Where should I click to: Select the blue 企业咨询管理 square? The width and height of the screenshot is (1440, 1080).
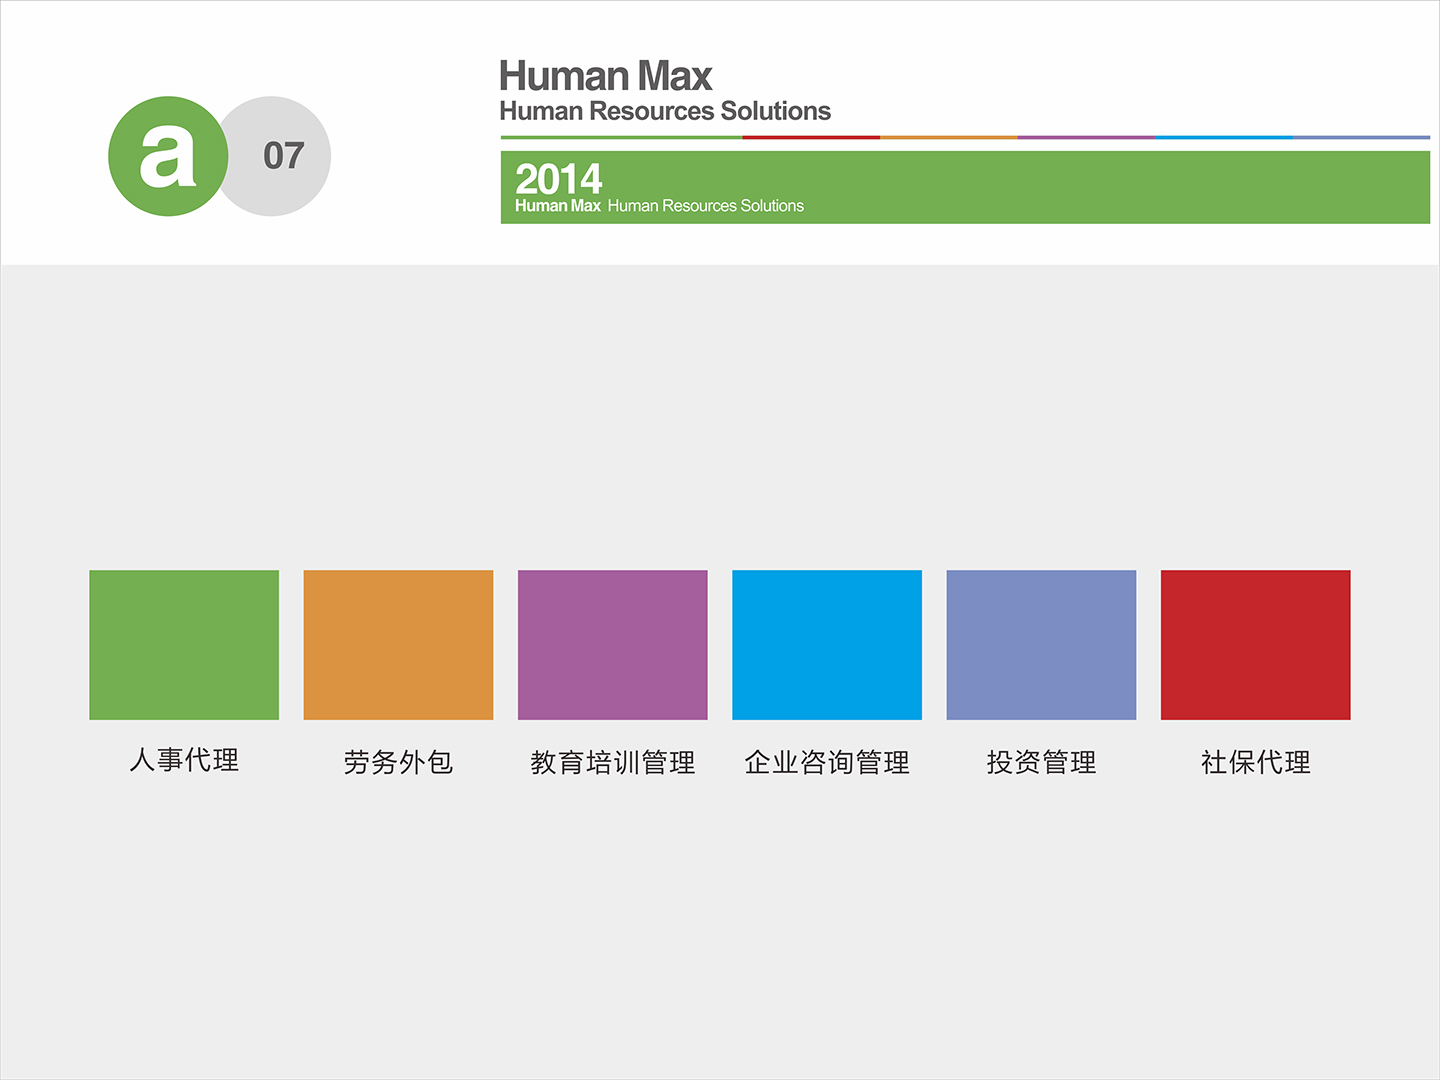pos(827,645)
